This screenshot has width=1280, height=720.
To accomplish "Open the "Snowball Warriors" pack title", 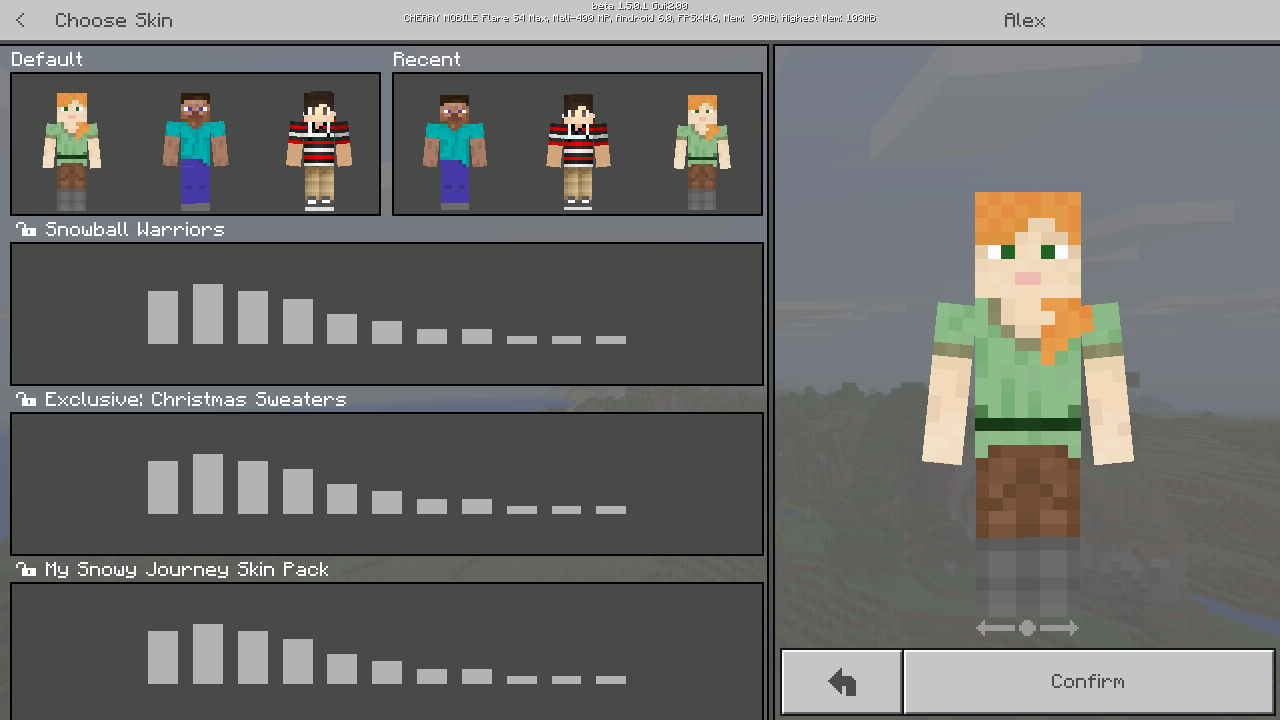I will click(x=135, y=229).
